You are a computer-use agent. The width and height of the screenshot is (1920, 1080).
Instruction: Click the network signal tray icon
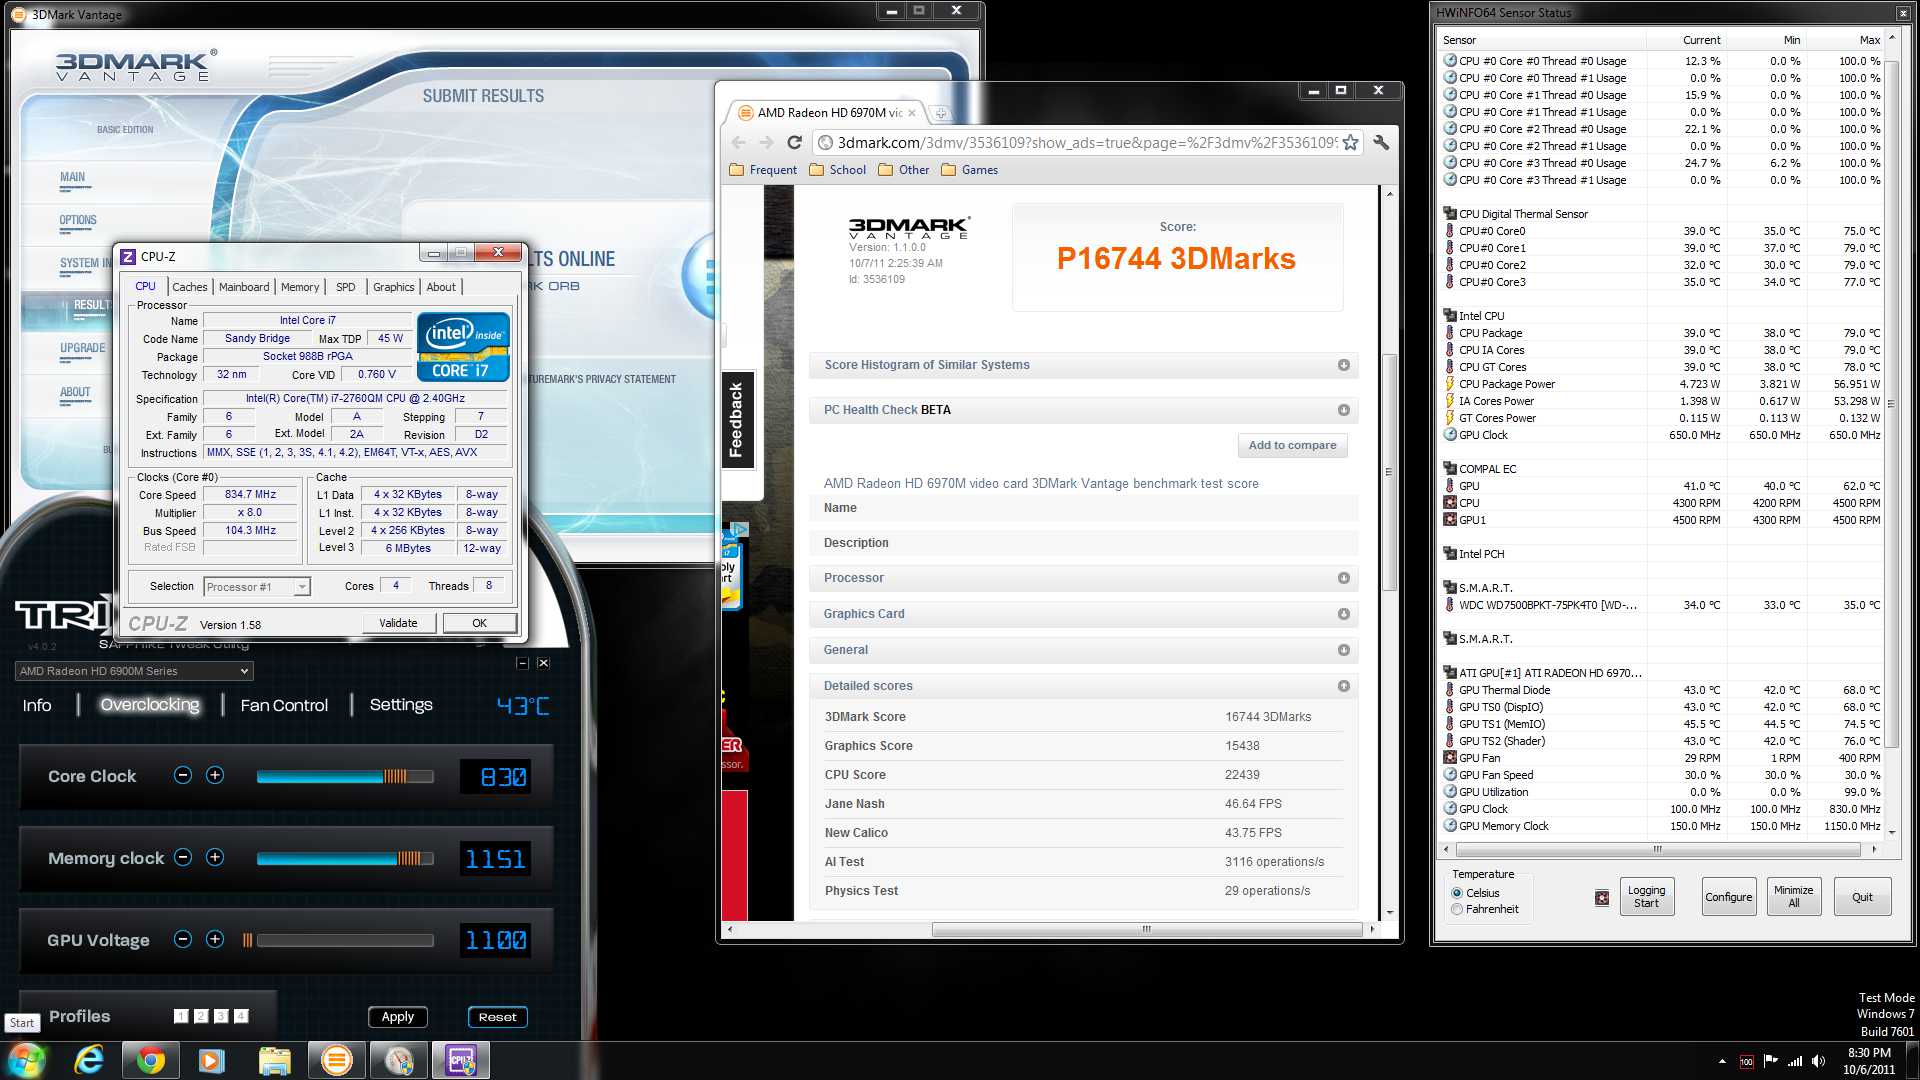pyautogui.click(x=1795, y=1061)
